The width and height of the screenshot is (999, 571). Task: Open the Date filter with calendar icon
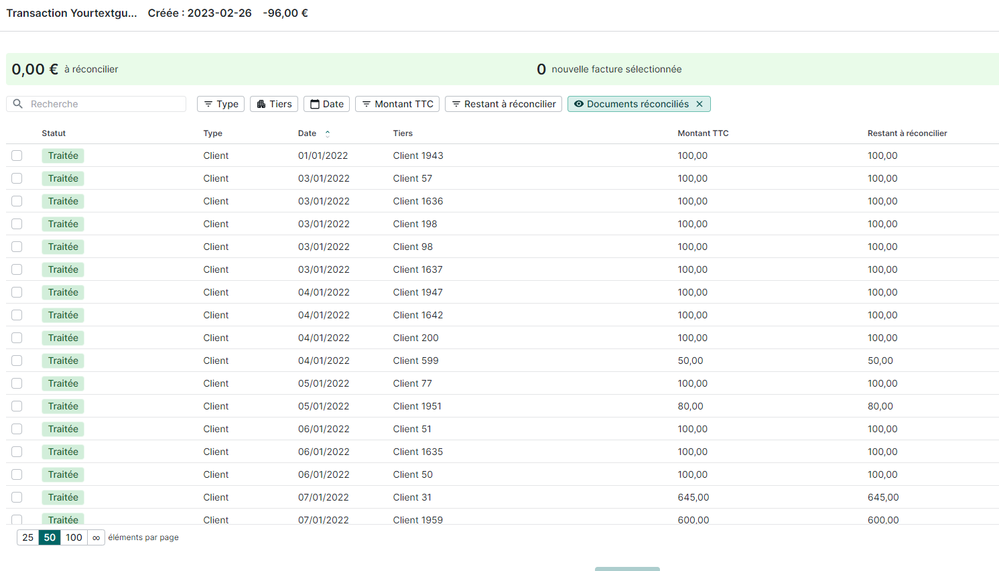pos(326,104)
